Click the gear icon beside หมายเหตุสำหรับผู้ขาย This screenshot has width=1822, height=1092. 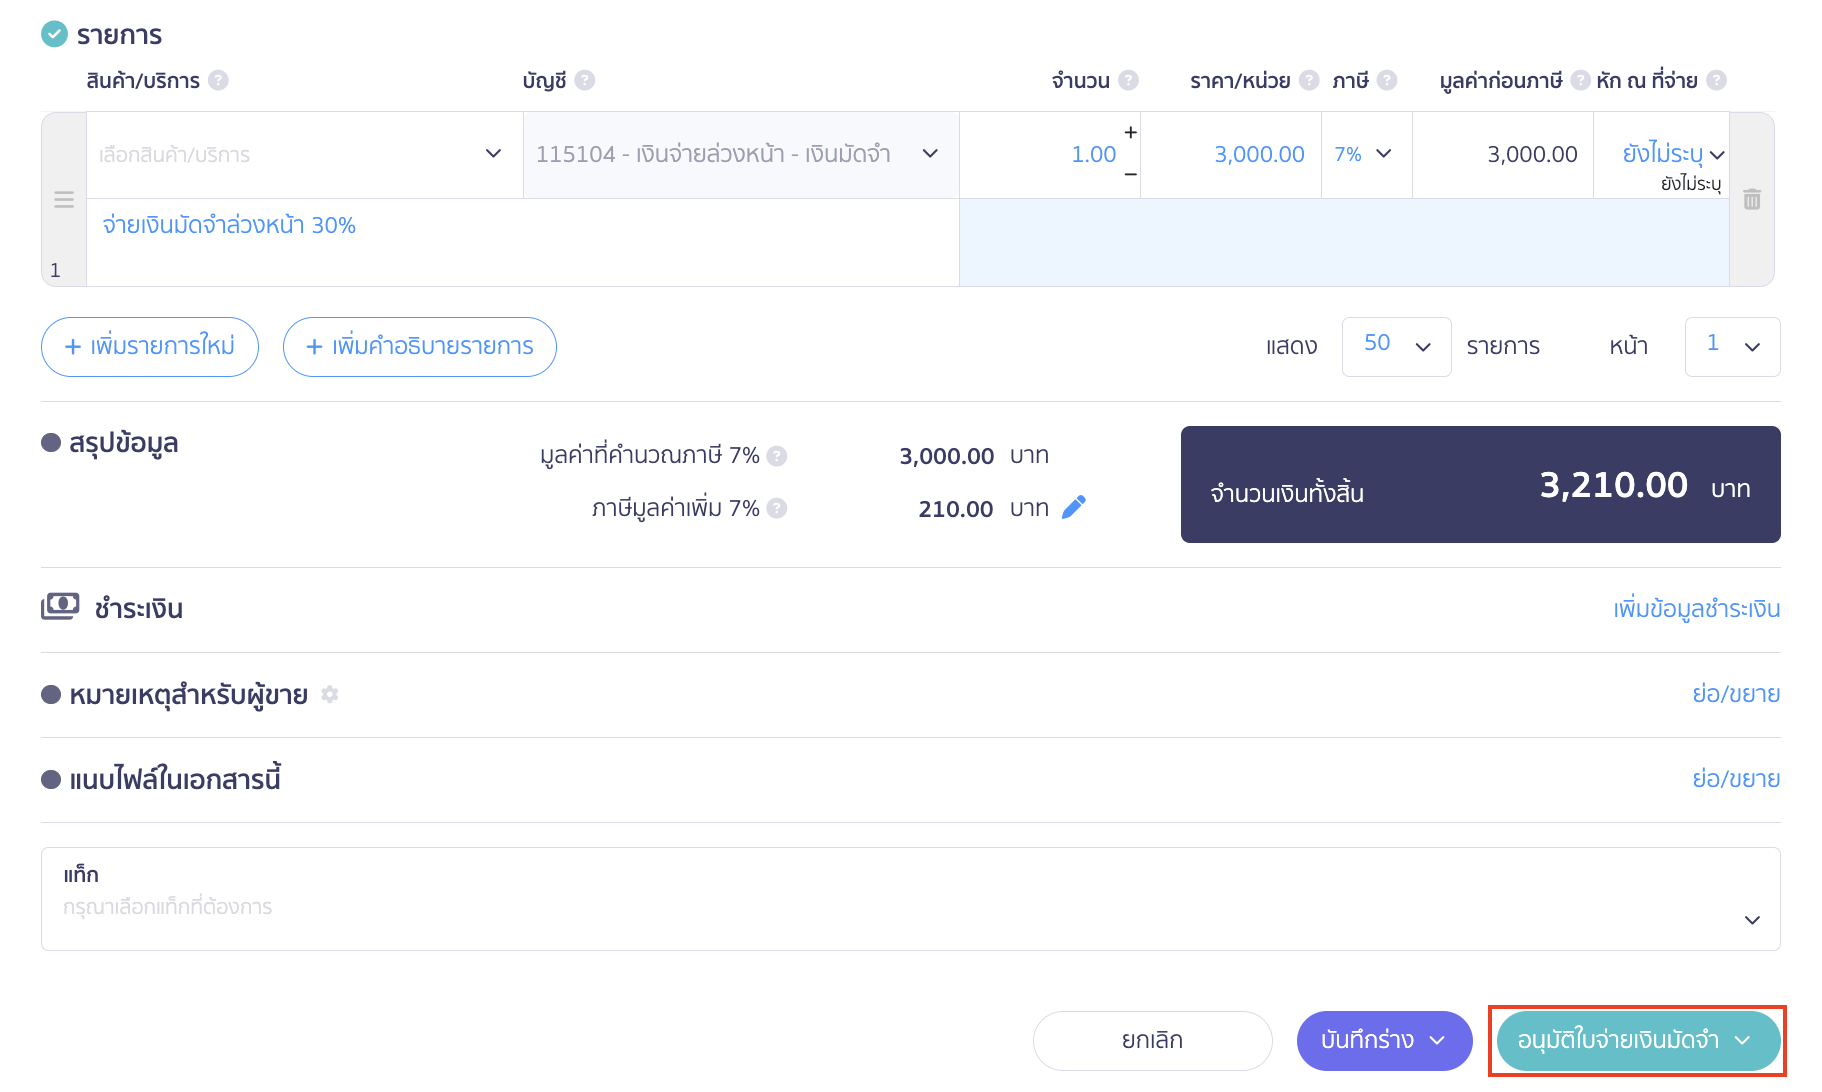(330, 694)
